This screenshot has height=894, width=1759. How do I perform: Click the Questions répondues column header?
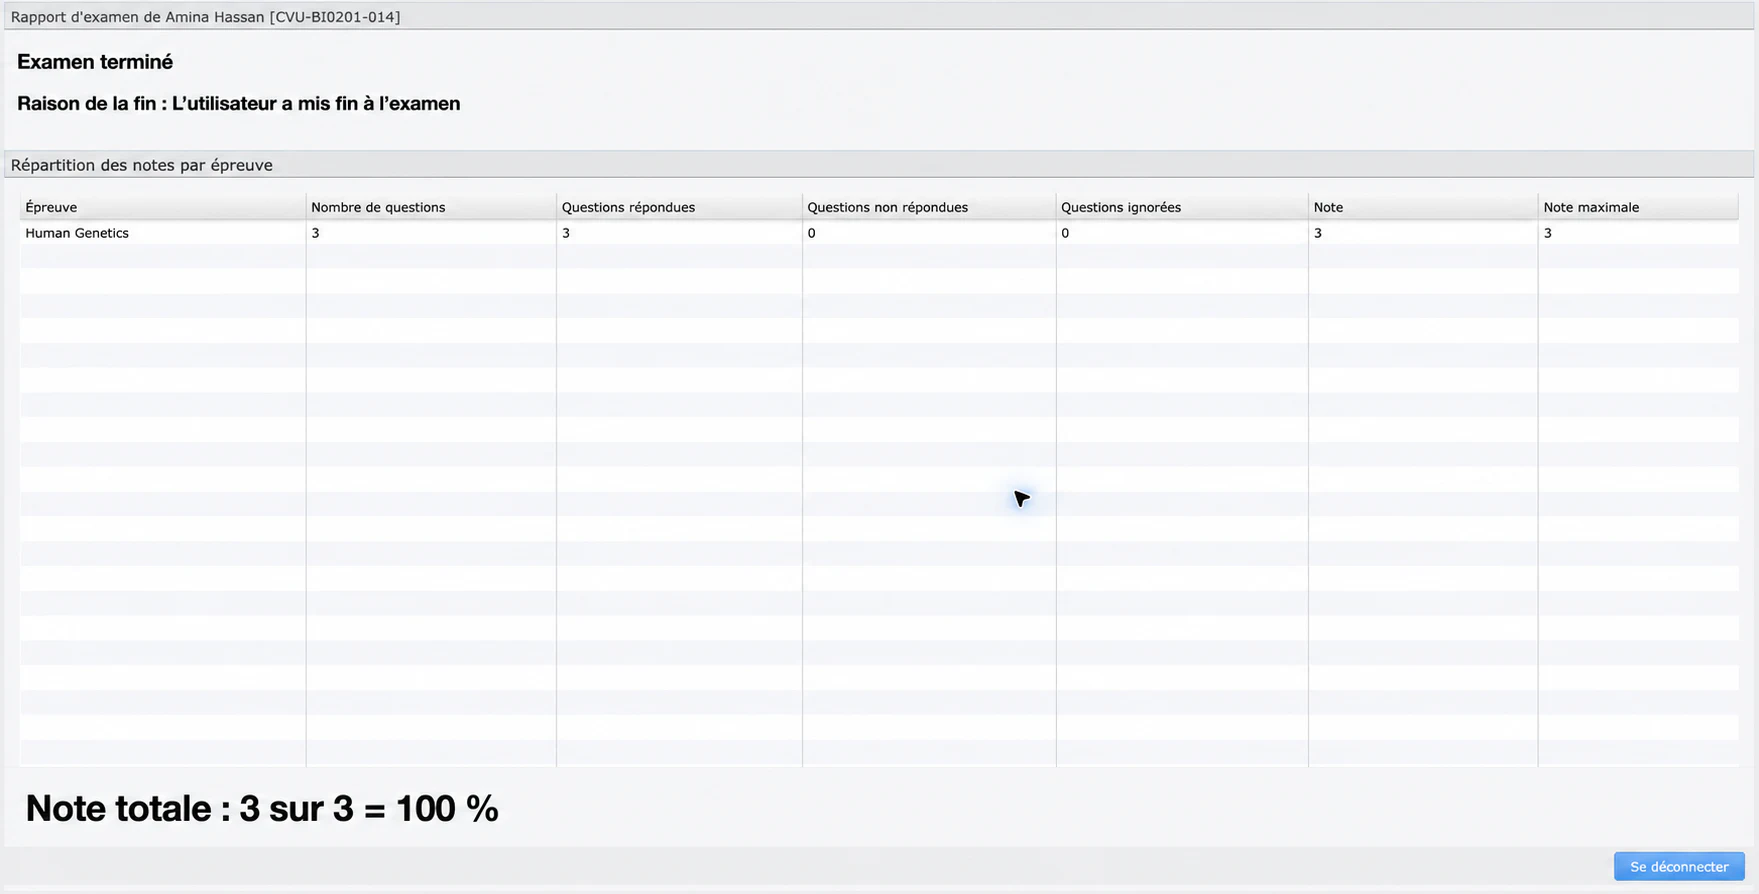click(x=679, y=207)
